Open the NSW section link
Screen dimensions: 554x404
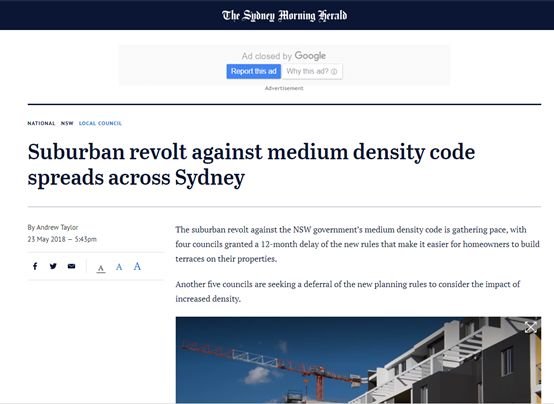click(67, 123)
